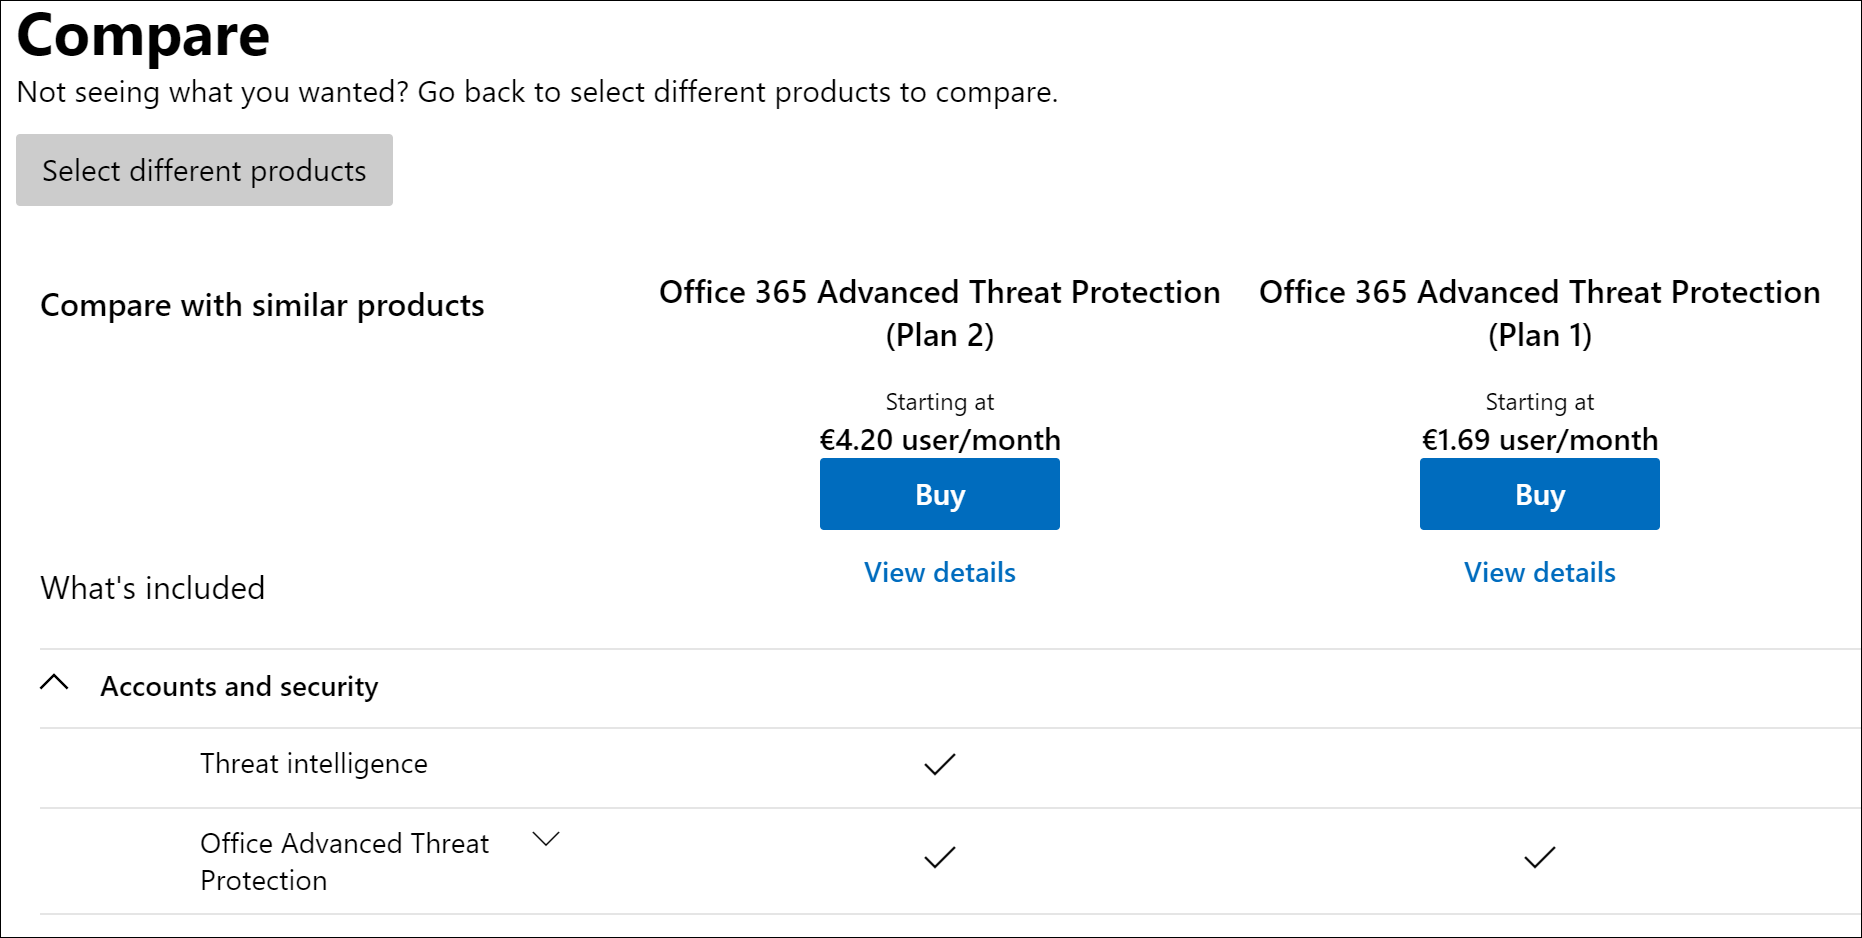Image resolution: width=1862 pixels, height=938 pixels.
Task: Collapse the Accounts and security section chevron
Action: coord(54,683)
